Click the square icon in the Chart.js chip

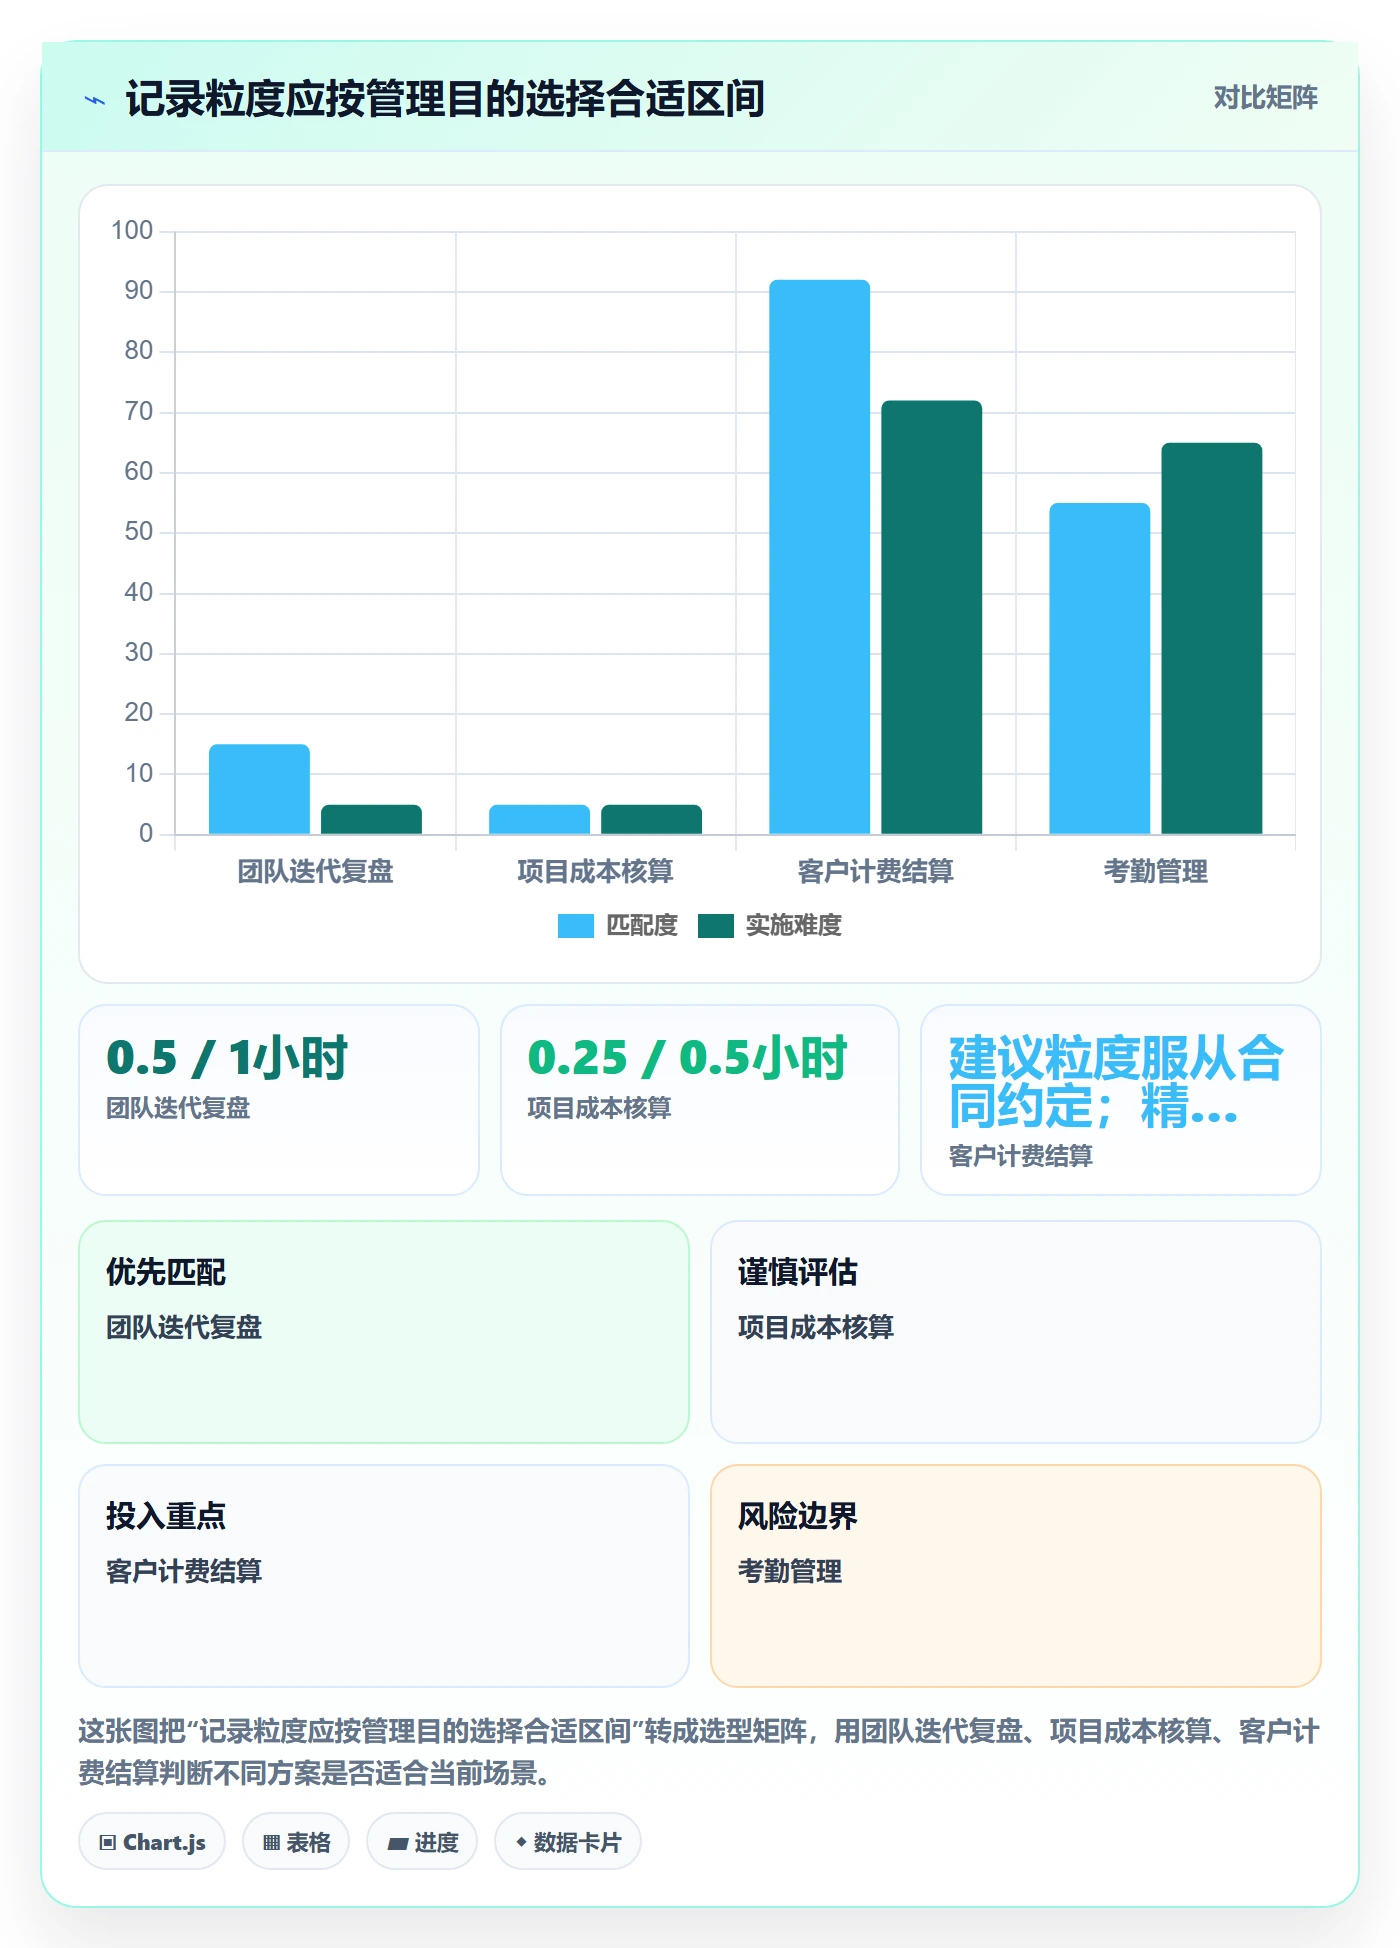(108, 1843)
